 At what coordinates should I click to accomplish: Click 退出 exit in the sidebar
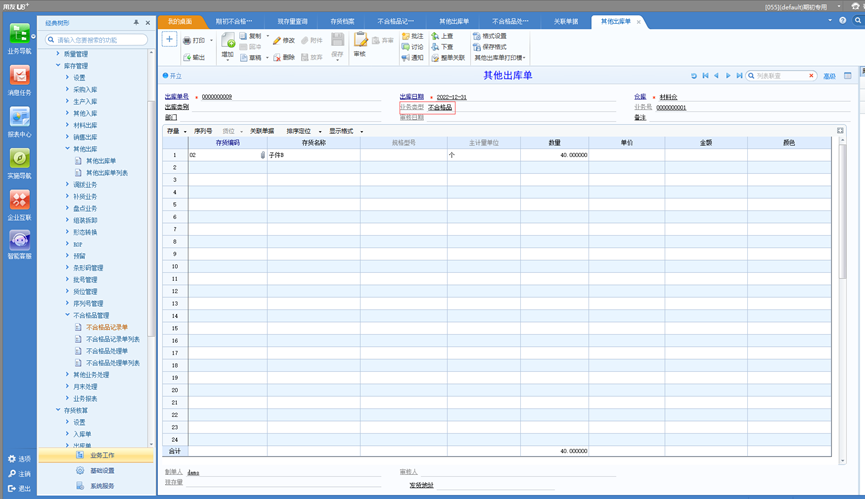click(19, 489)
